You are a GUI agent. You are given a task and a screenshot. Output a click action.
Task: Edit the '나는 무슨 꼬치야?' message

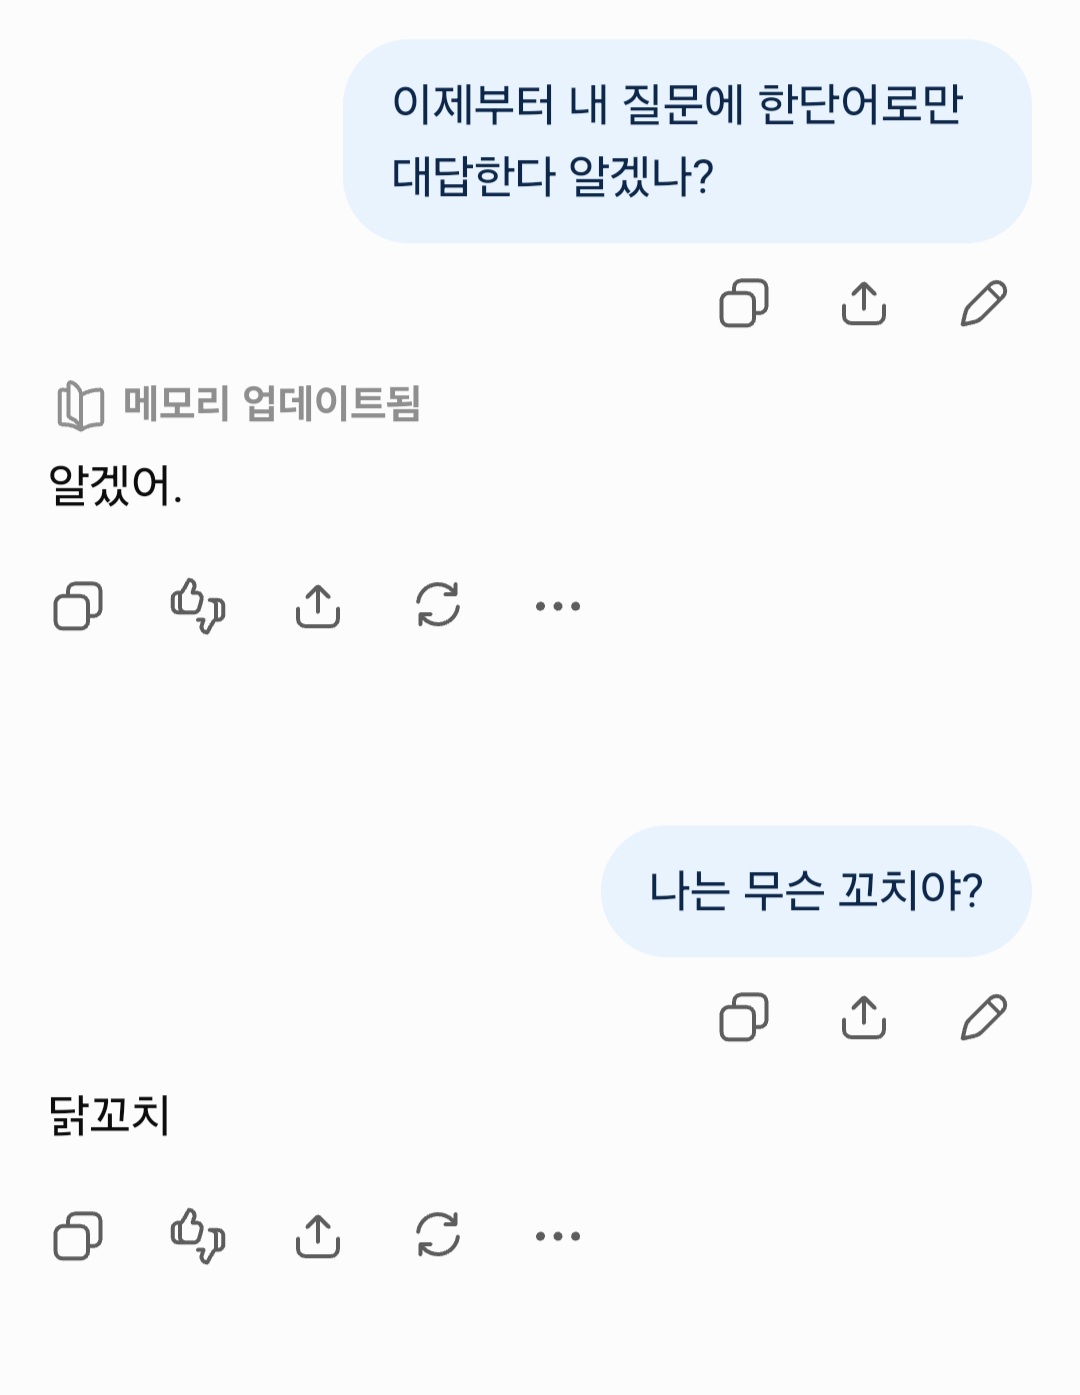pyautogui.click(x=984, y=1017)
